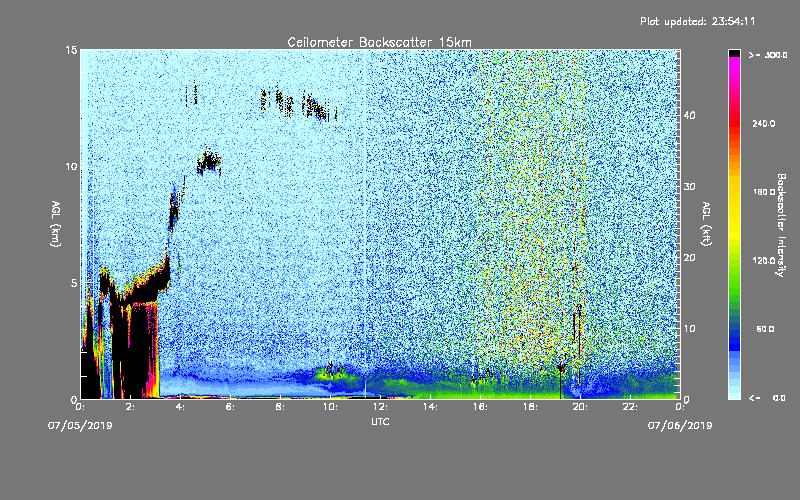Click the '14:' hour tick label

point(431,407)
